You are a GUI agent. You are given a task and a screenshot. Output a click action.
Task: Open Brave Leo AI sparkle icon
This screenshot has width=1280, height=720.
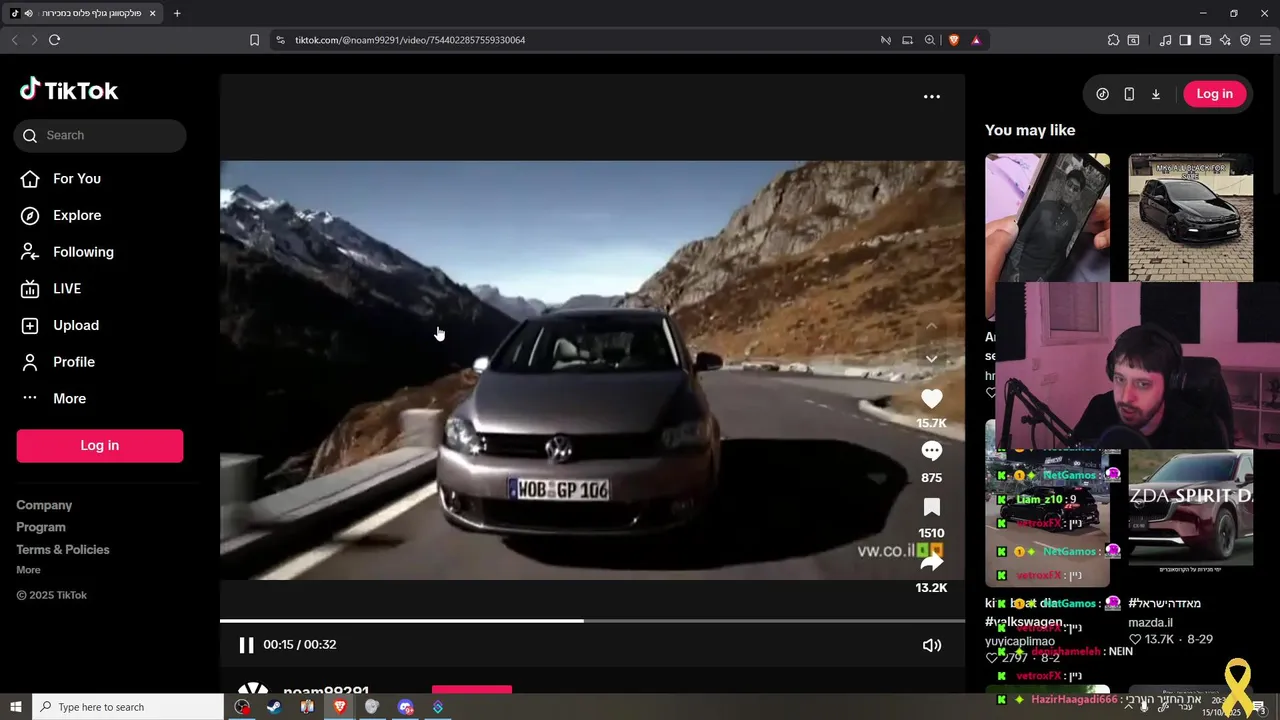point(1225,40)
